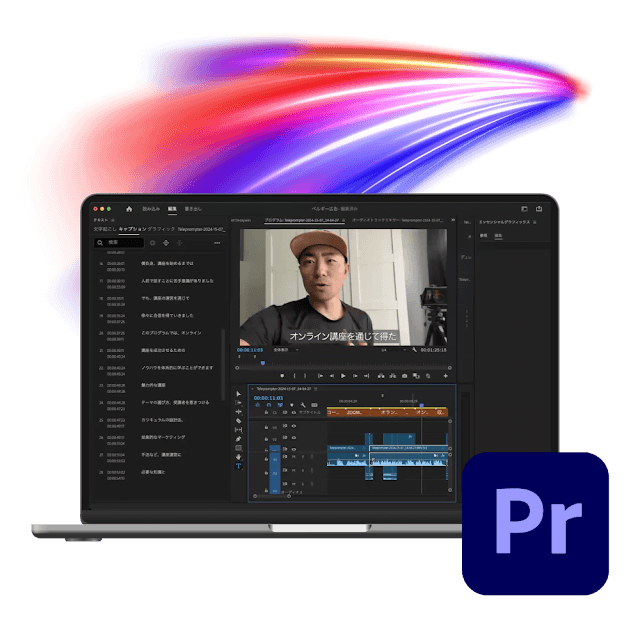Open the テキスト panel menu icon
This screenshot has width=640, height=640.
click(113, 220)
